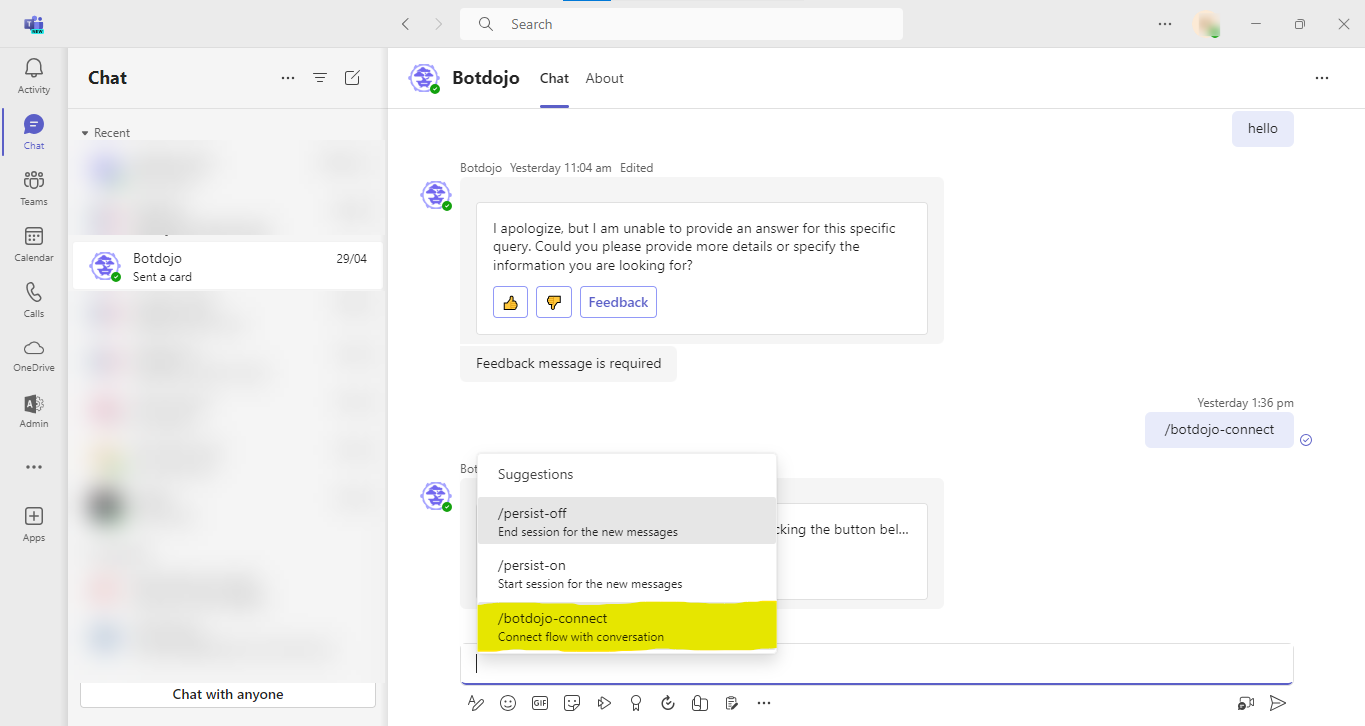This screenshot has width=1365, height=726.
Task: Record a video clip
Action: (x=1246, y=703)
